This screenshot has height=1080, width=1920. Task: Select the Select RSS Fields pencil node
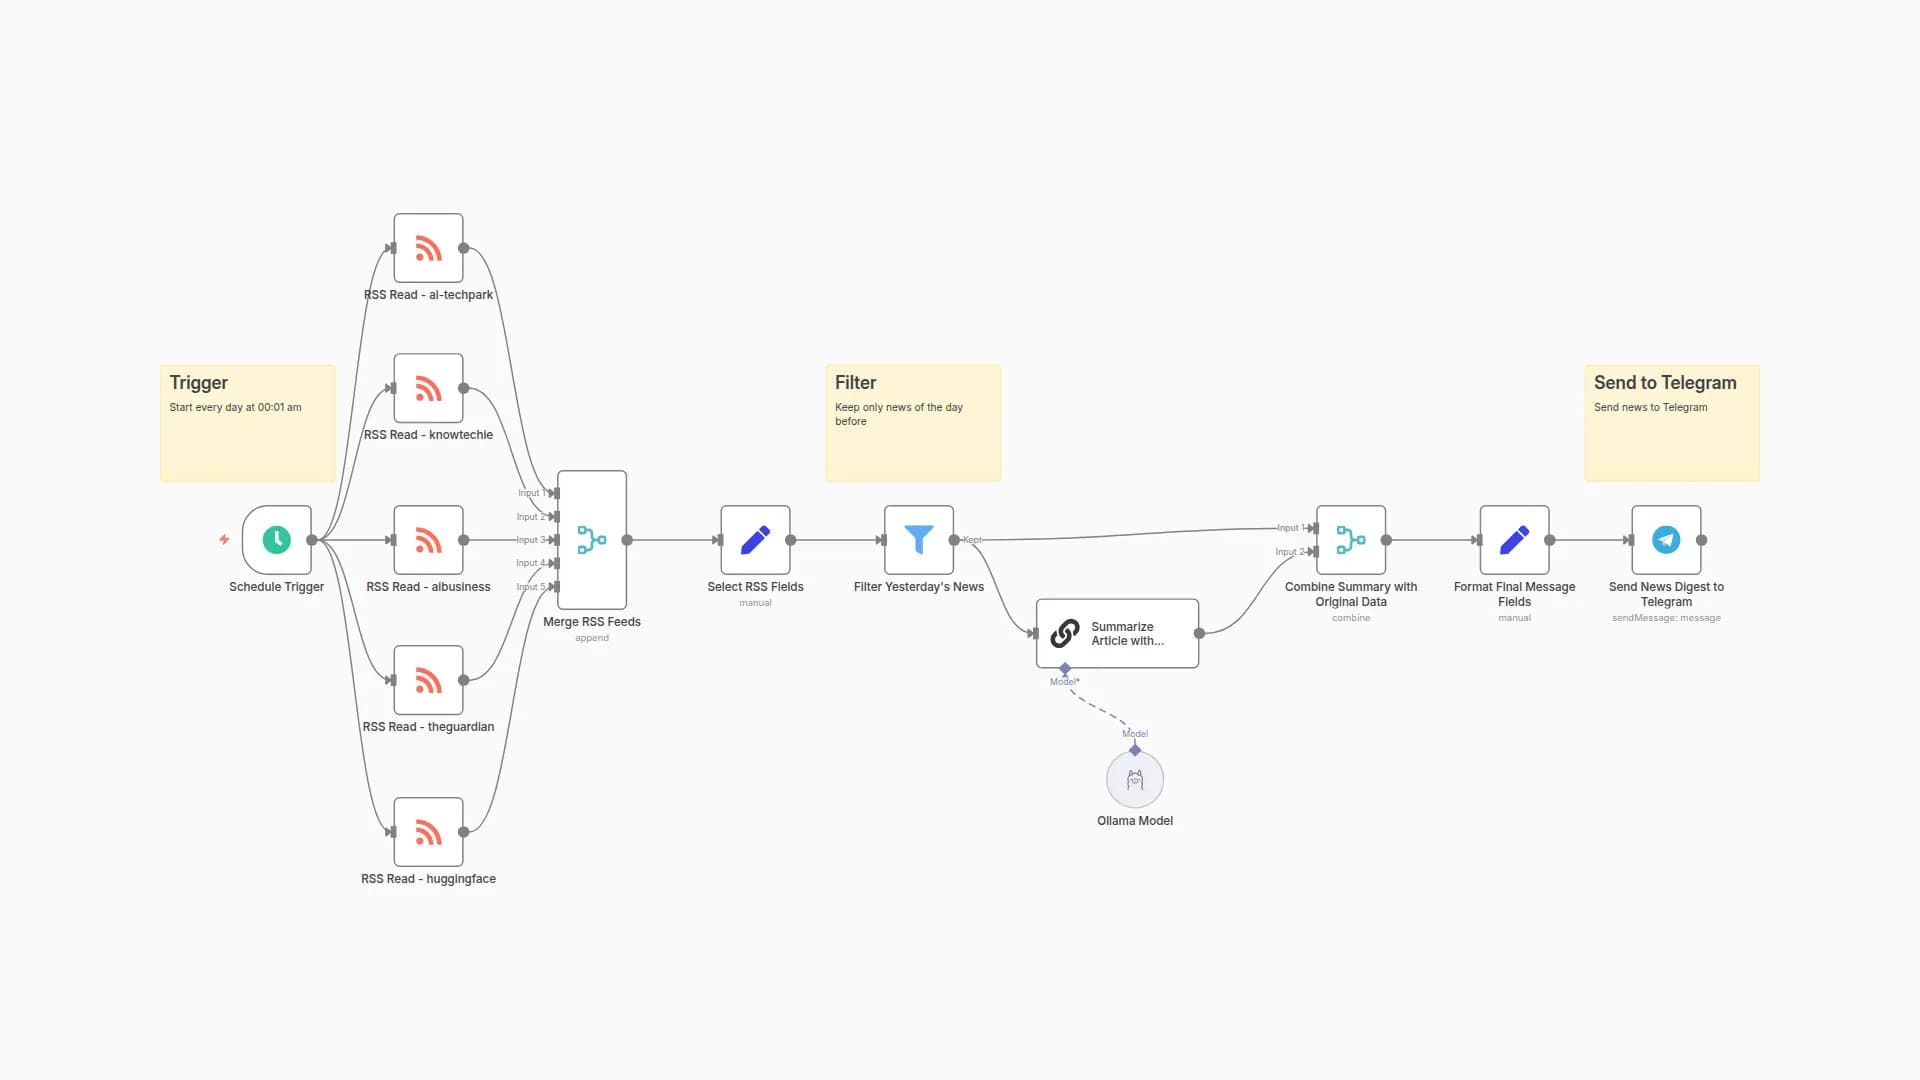[x=755, y=540]
